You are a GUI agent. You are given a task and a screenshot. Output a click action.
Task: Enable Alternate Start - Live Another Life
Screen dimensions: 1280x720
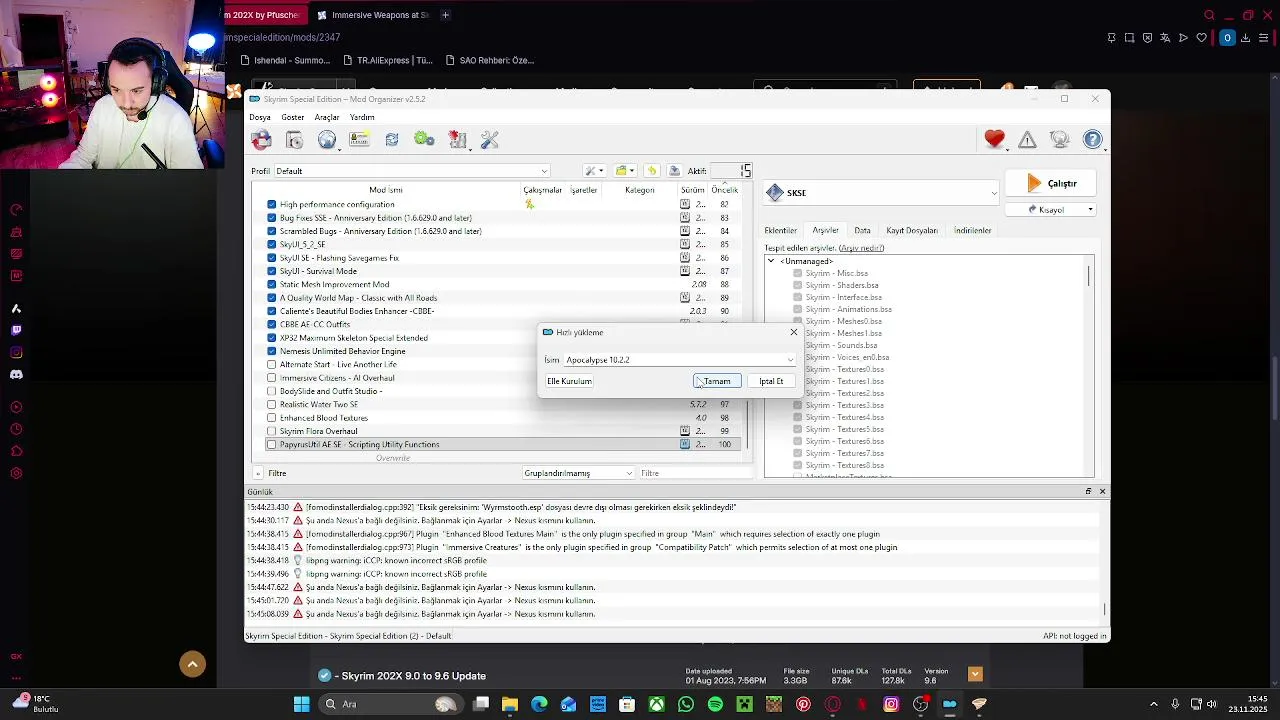271,364
